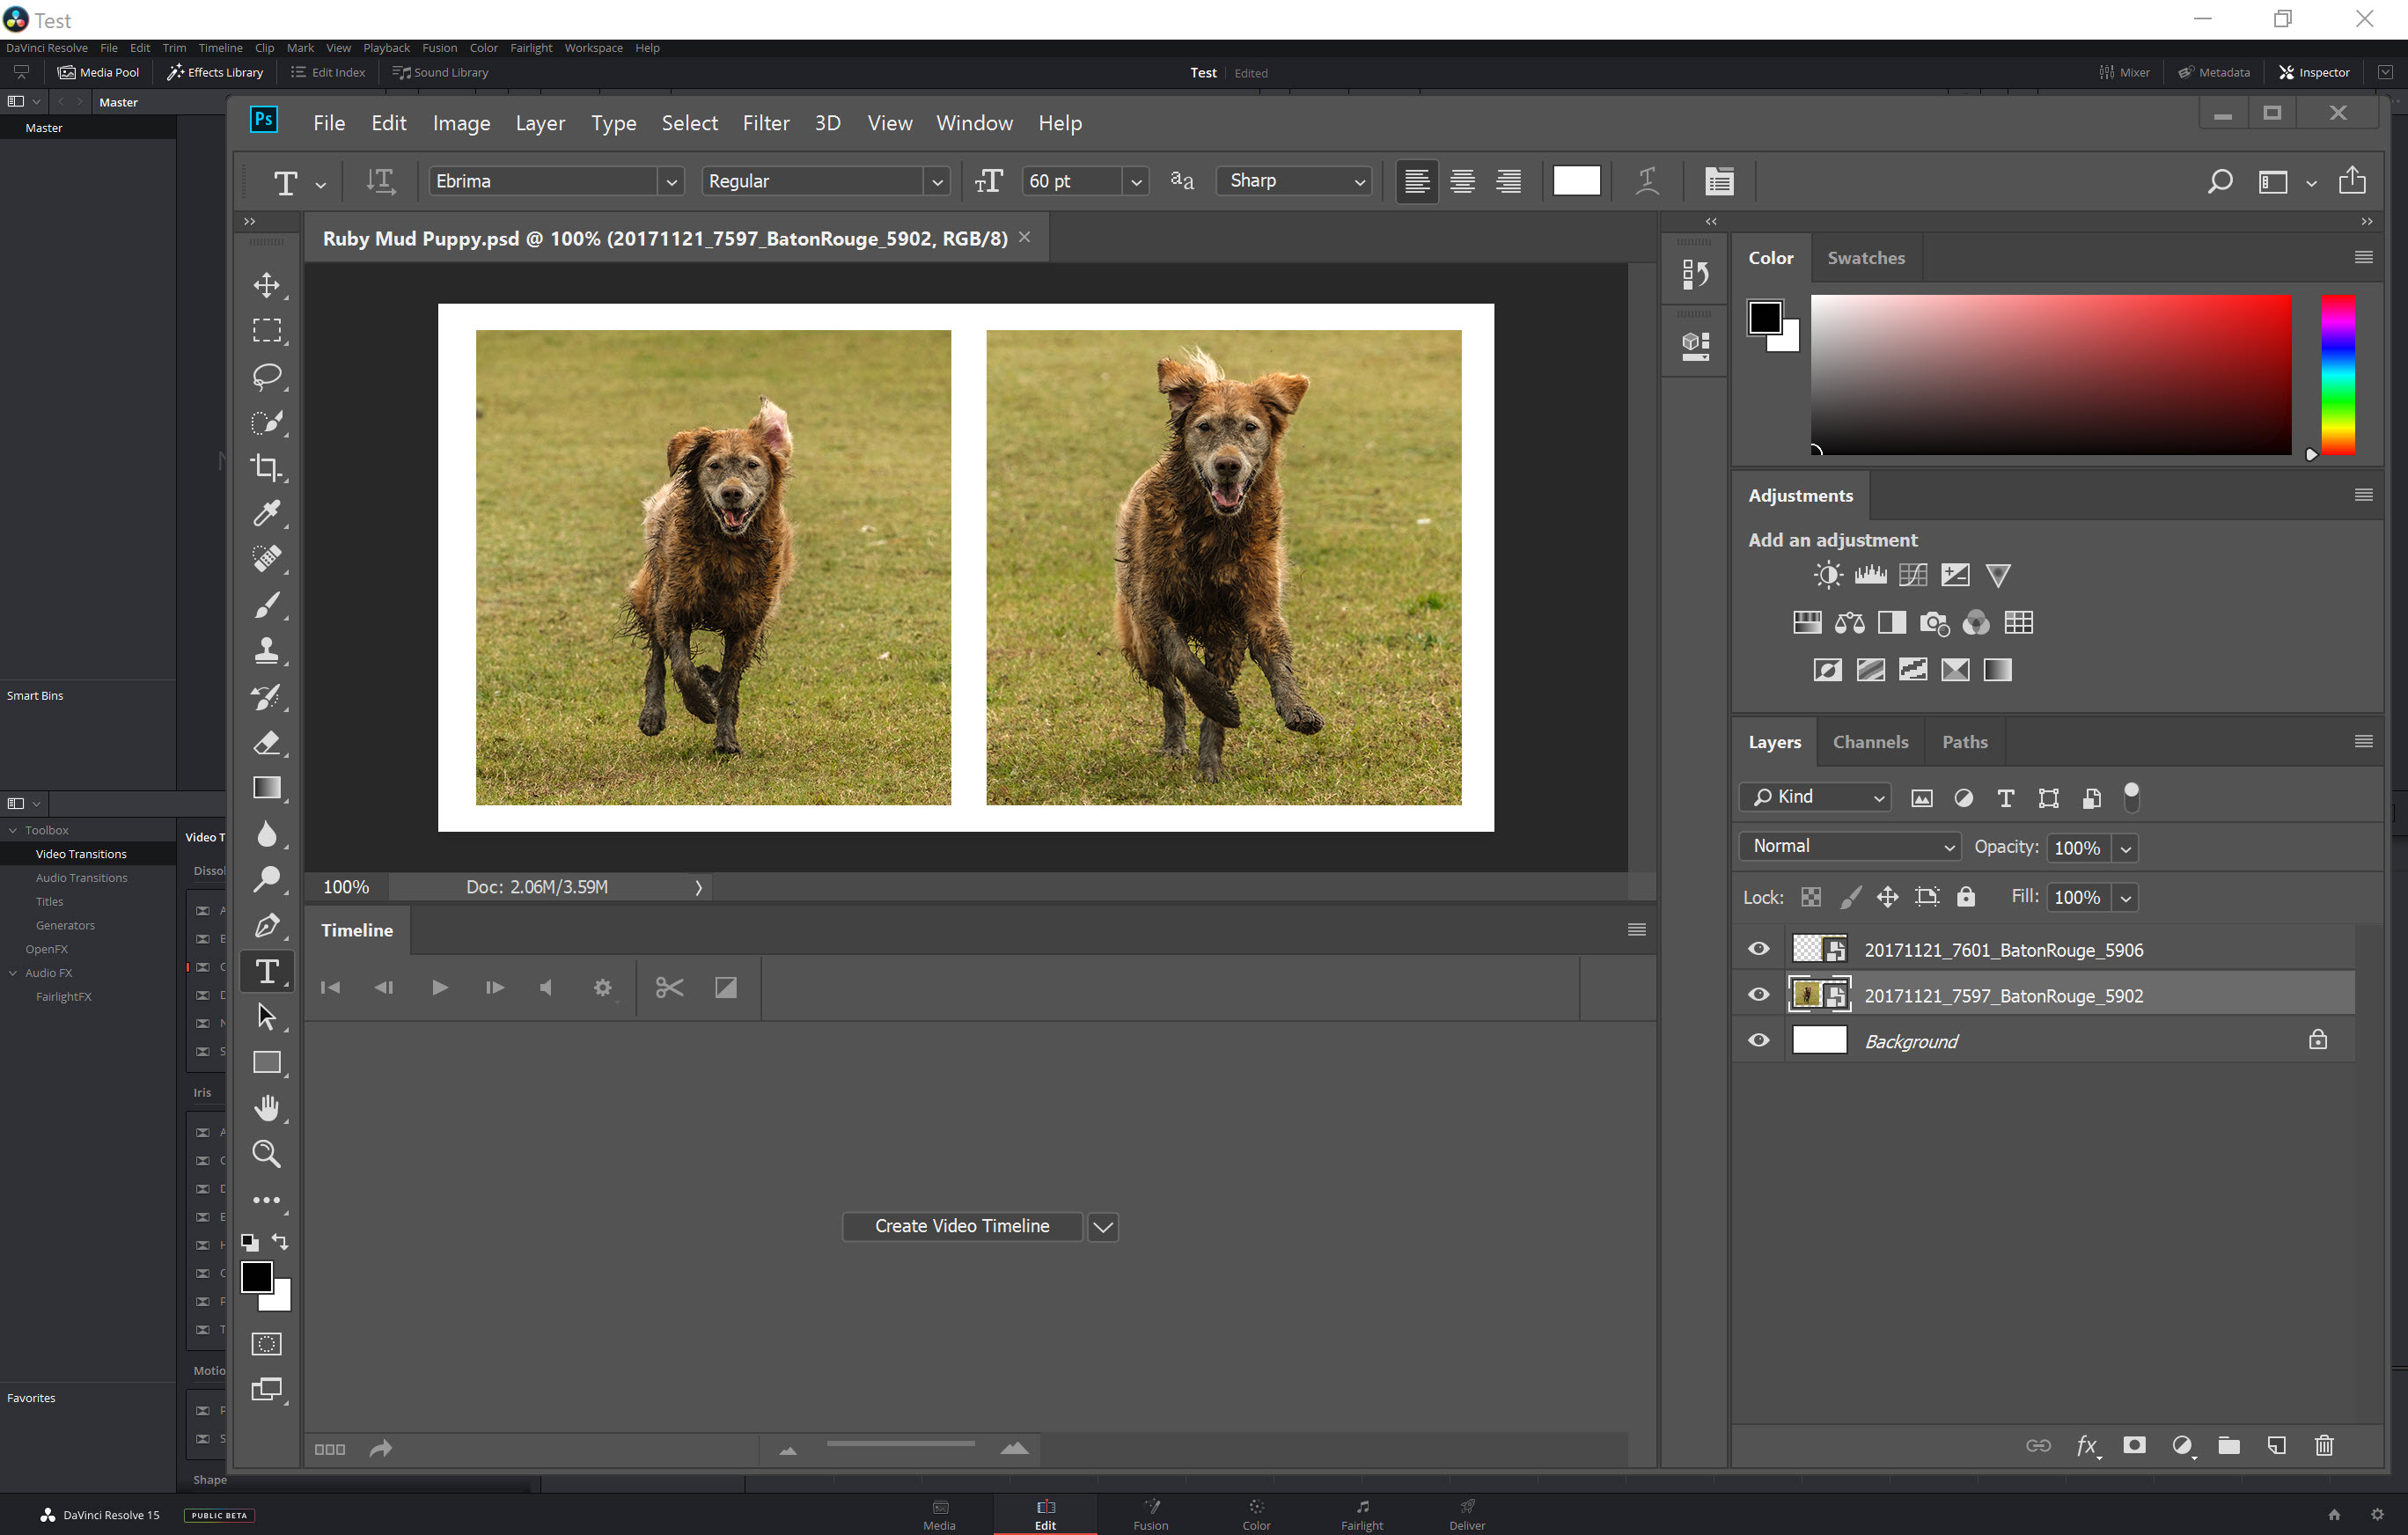
Task: Select the Zoom tool in toolbox
Action: [266, 1154]
